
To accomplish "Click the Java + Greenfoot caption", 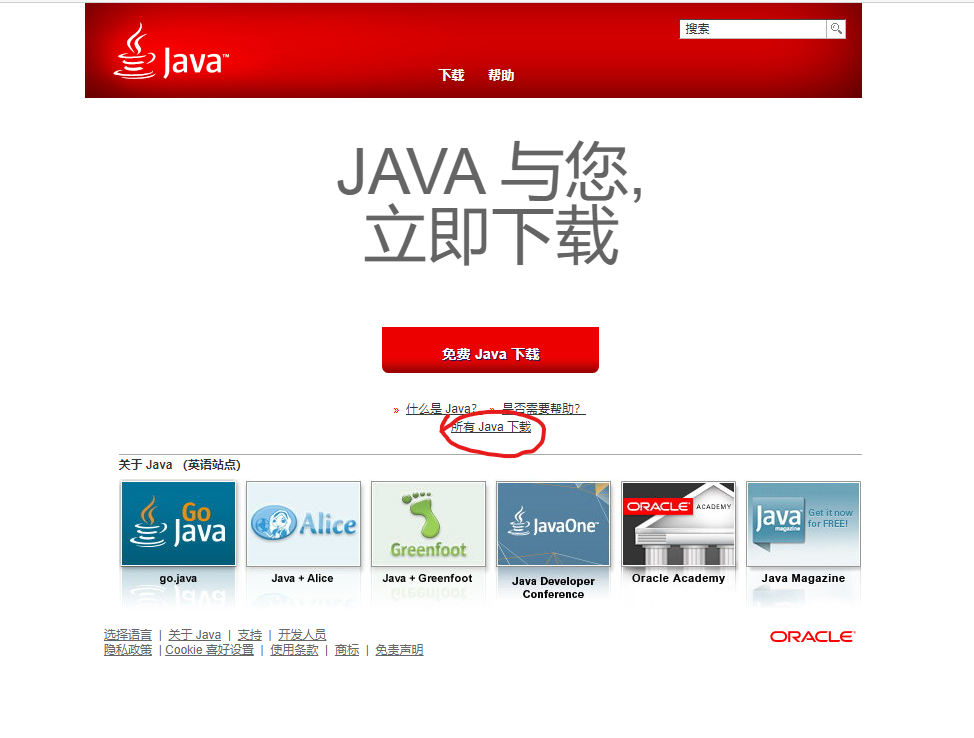I will coord(427,578).
